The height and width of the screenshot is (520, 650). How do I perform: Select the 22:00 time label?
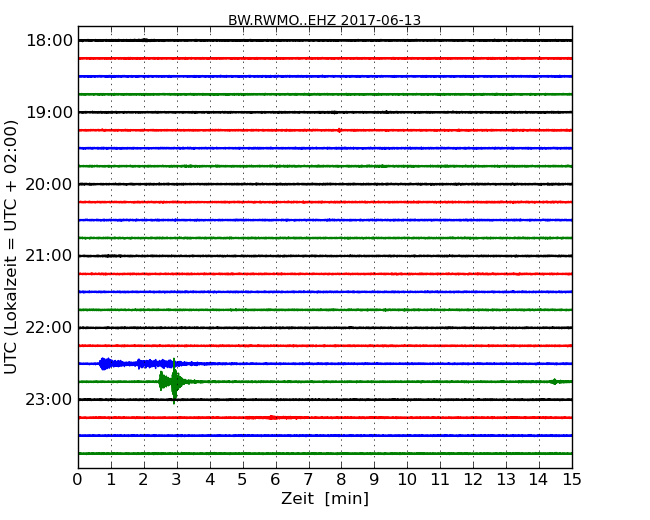pos(49,328)
